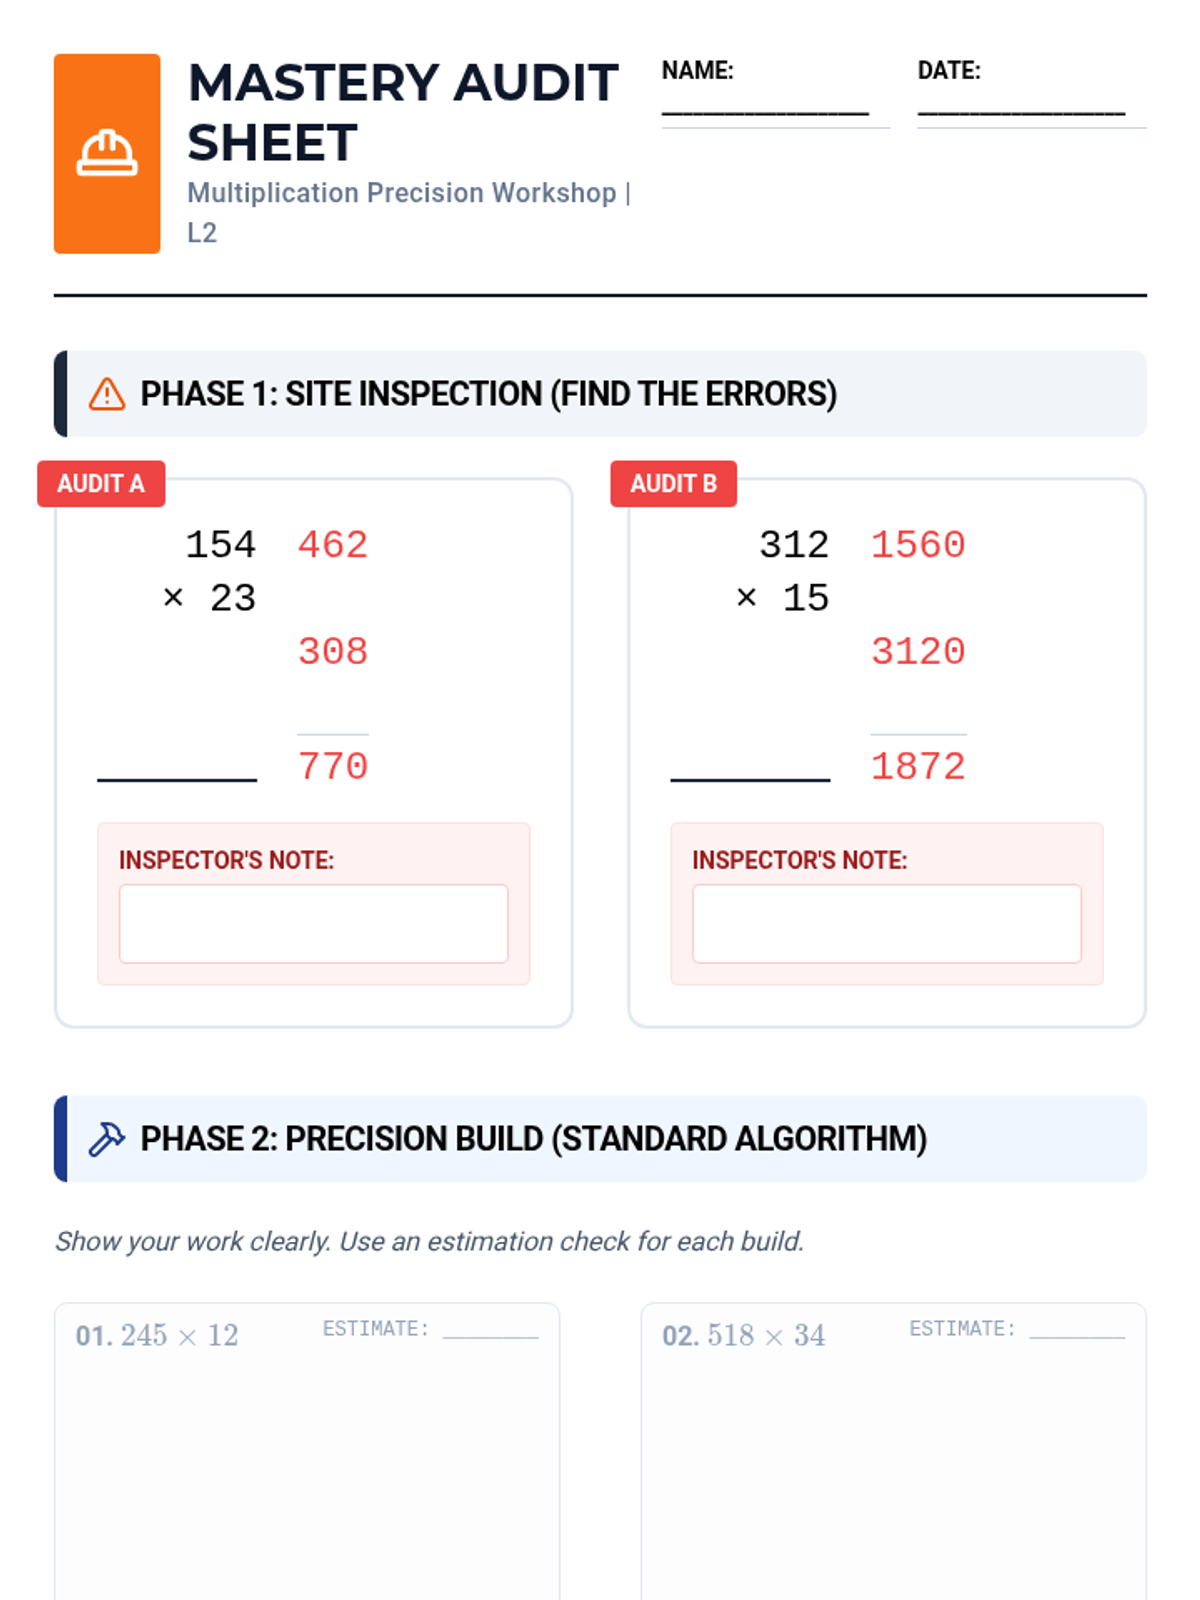Click the Inspector's Note box under Audit A
The width and height of the screenshot is (1200, 1600).
[314, 924]
